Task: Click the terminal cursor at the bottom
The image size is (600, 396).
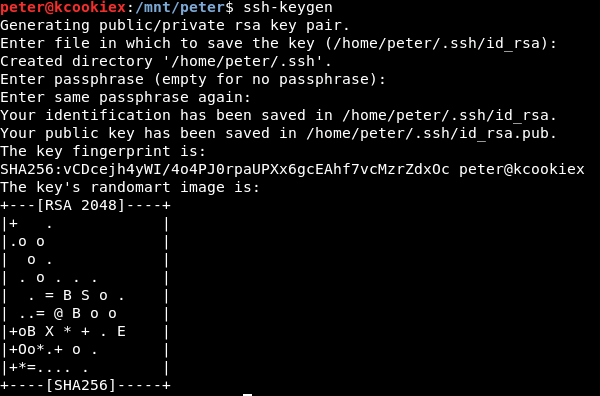Action: tap(247, 394)
